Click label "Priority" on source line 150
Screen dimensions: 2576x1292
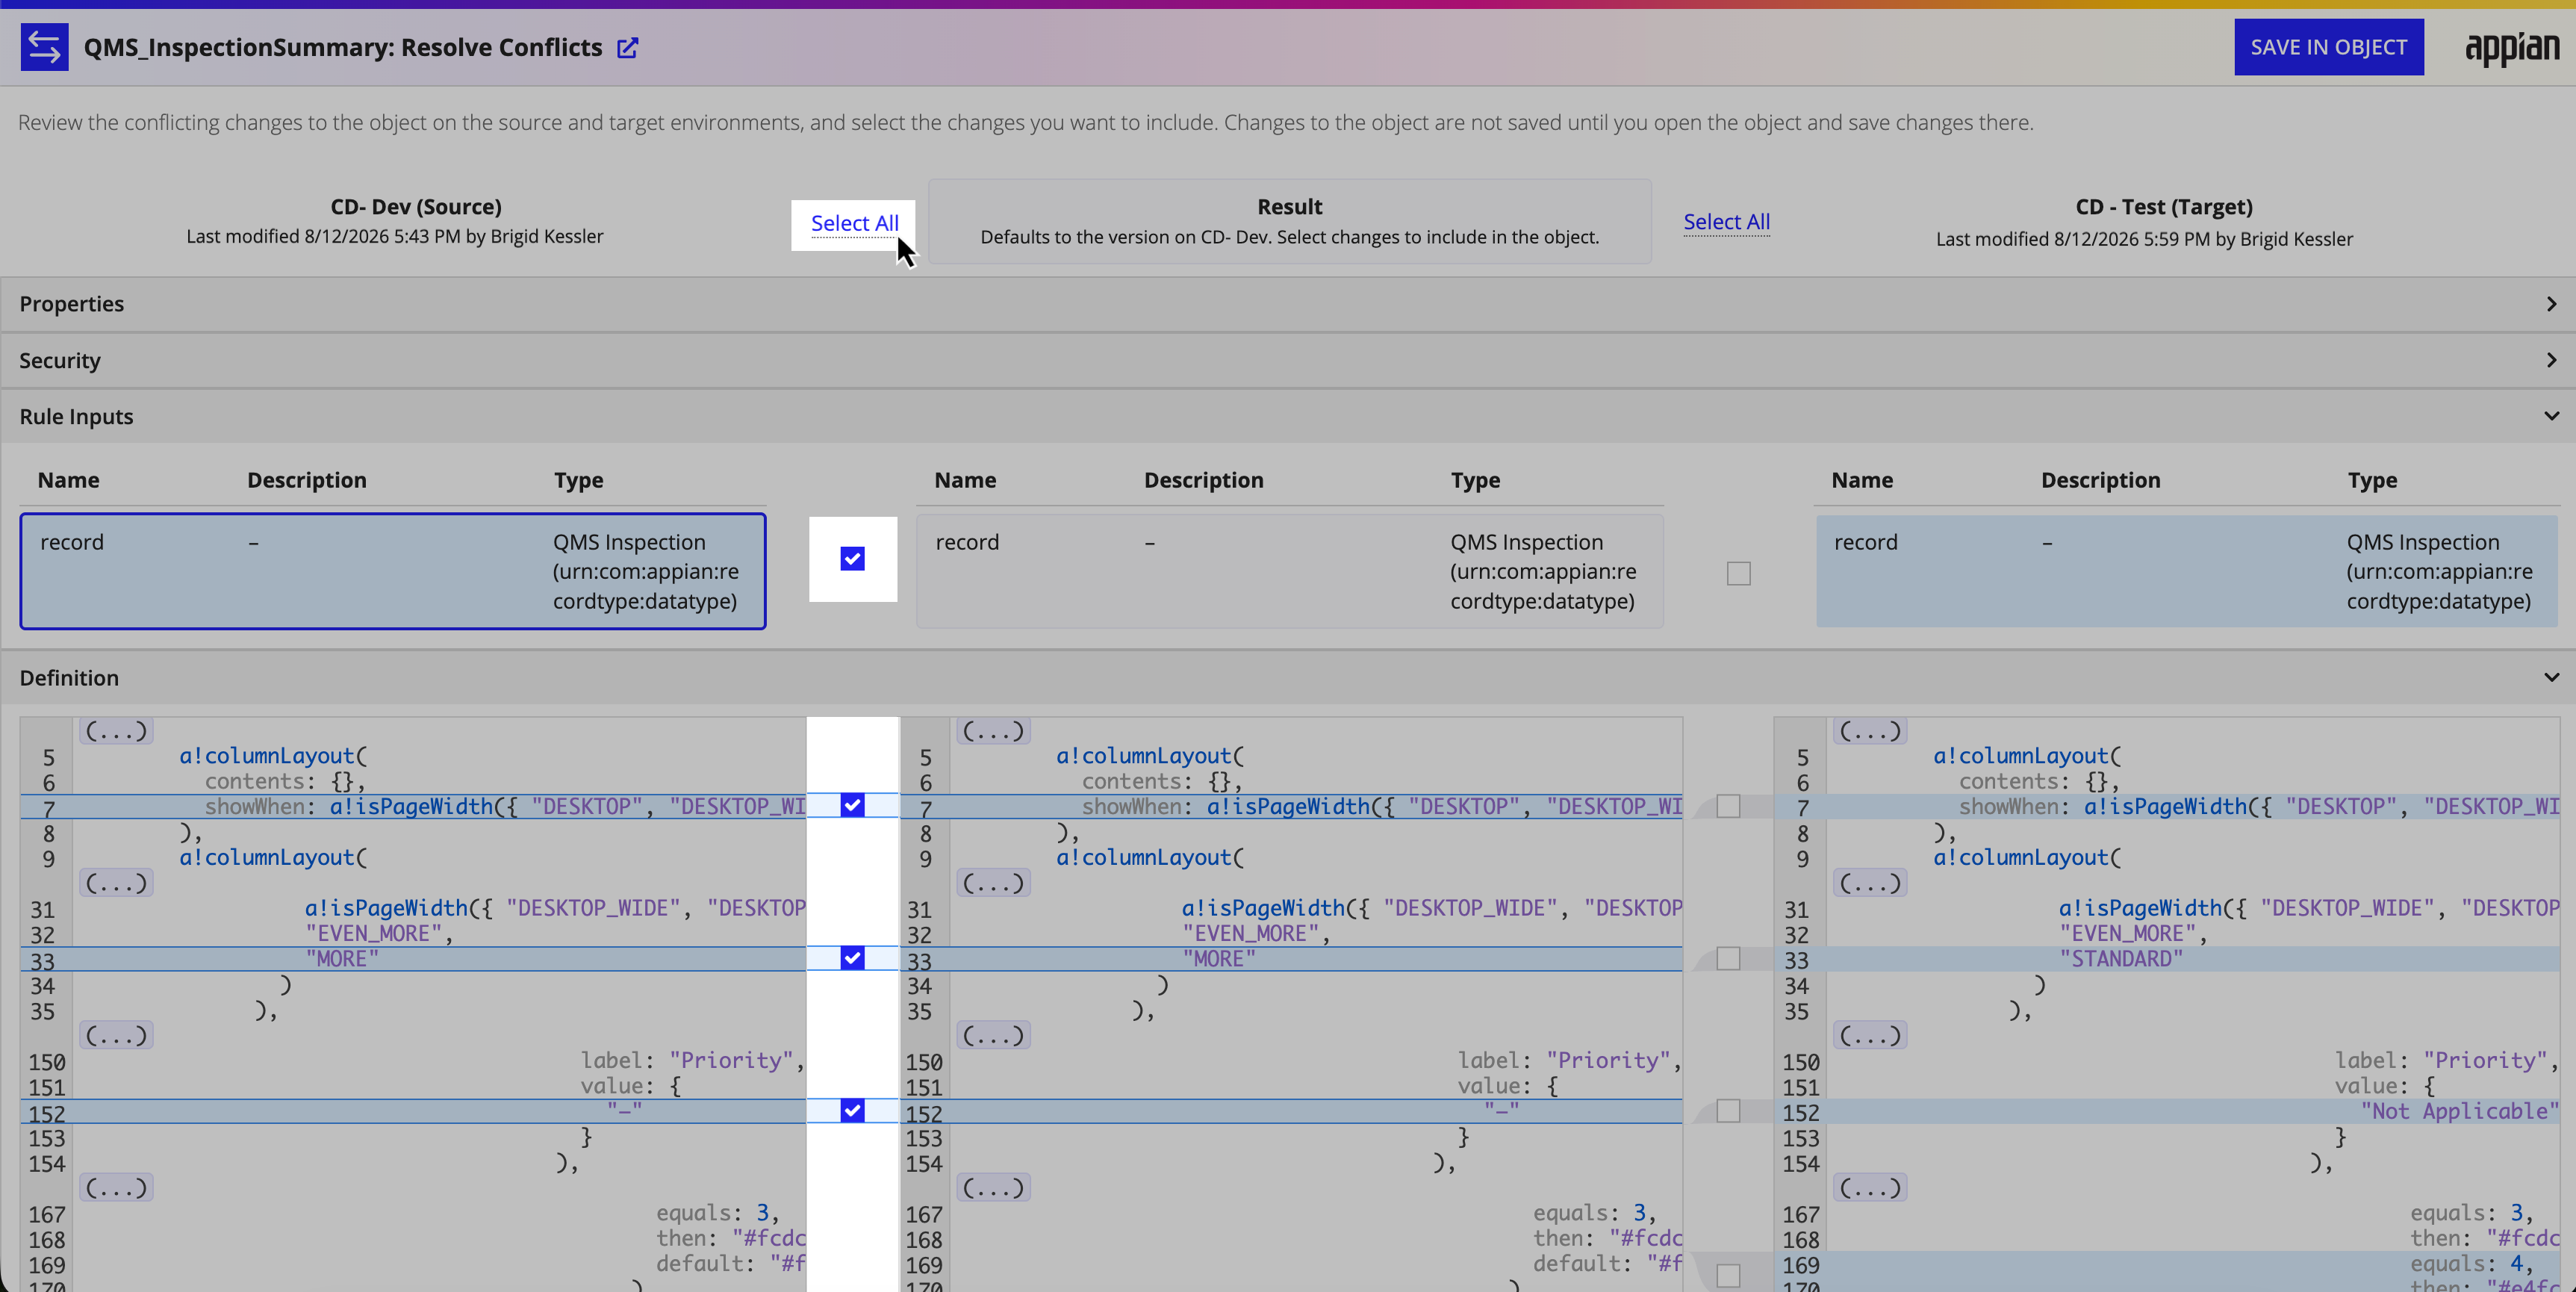692,1060
